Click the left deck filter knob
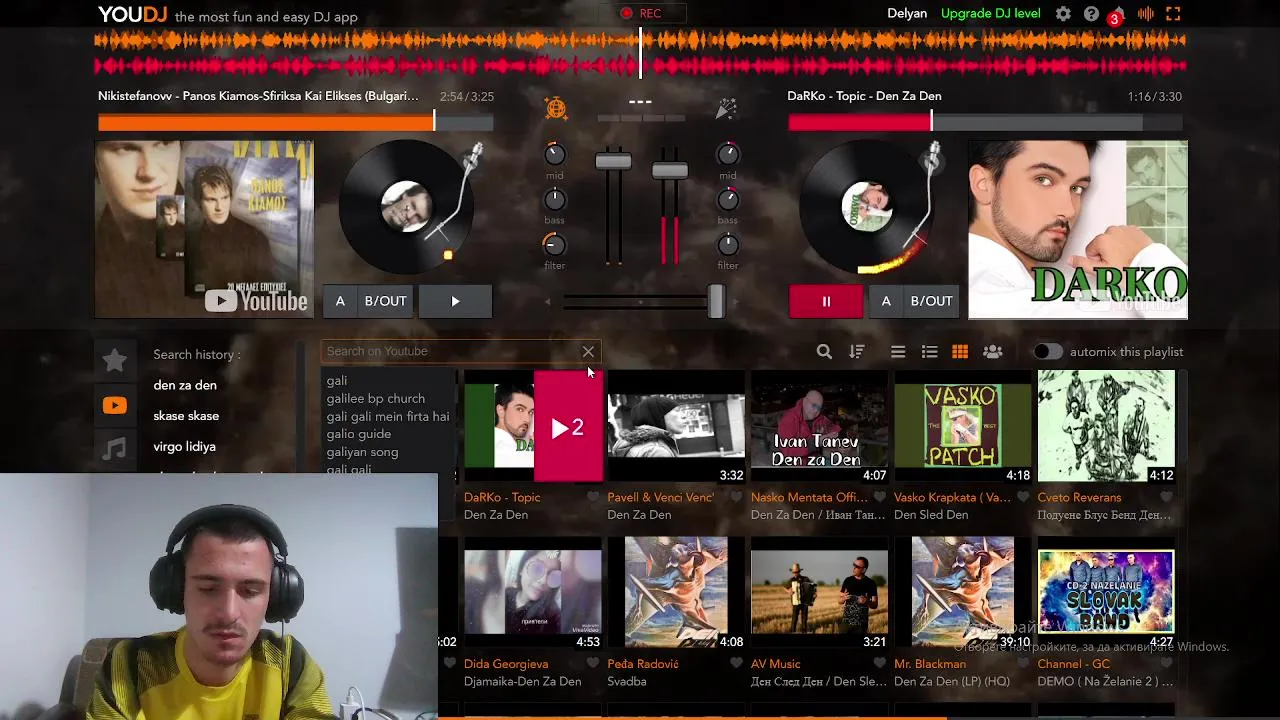Image resolution: width=1280 pixels, height=720 pixels. [x=555, y=244]
